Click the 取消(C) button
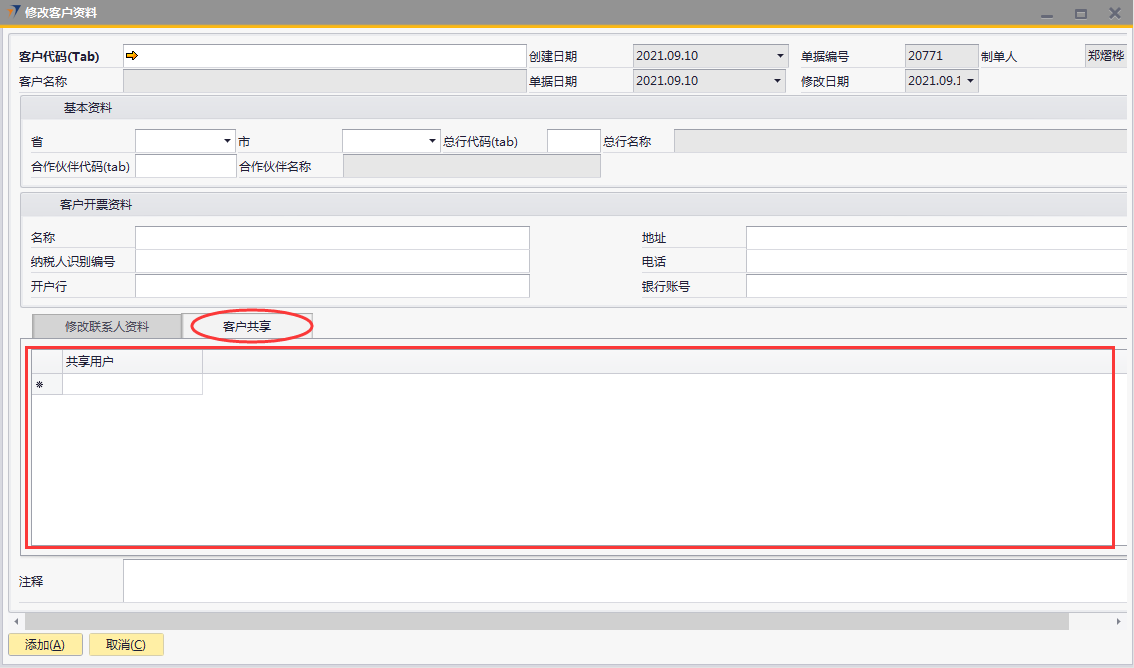Screen dimensions: 1134x668 [126, 645]
